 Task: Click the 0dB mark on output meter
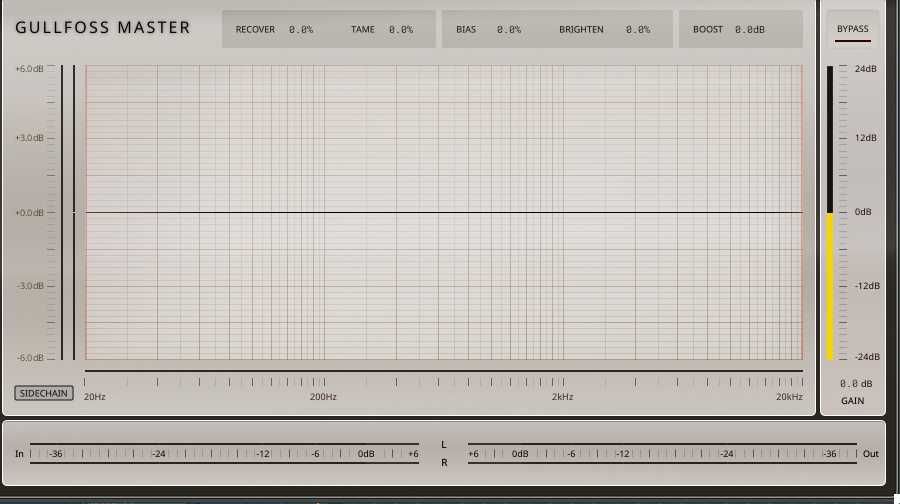(x=520, y=453)
